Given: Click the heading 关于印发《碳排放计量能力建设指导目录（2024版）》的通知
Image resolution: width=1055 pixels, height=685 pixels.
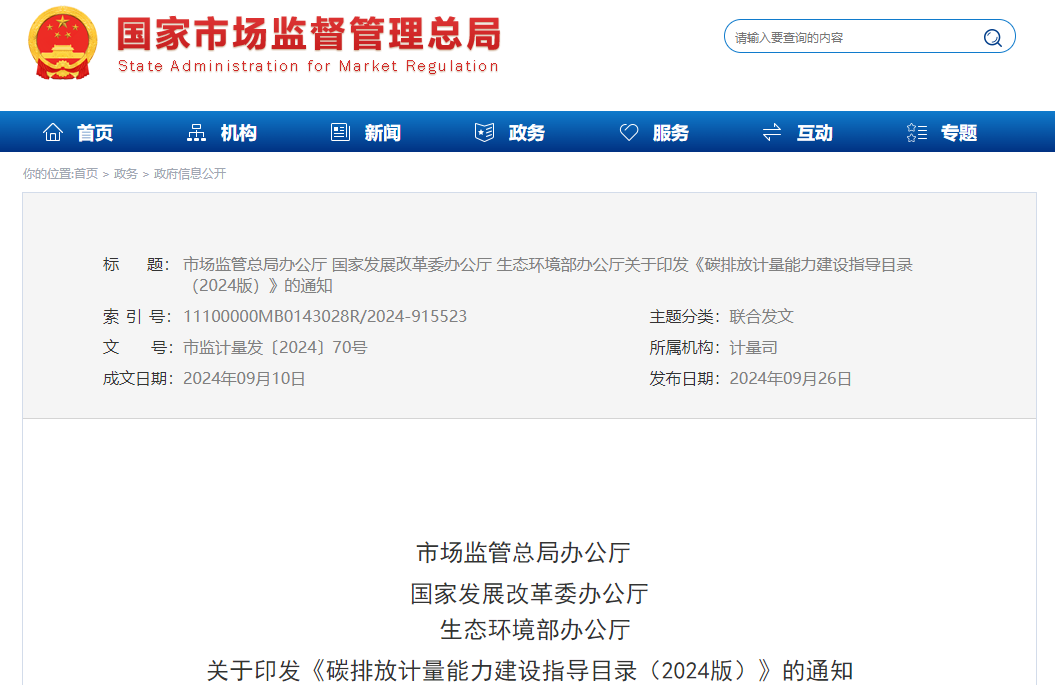Looking at the screenshot, I should tap(530, 671).
